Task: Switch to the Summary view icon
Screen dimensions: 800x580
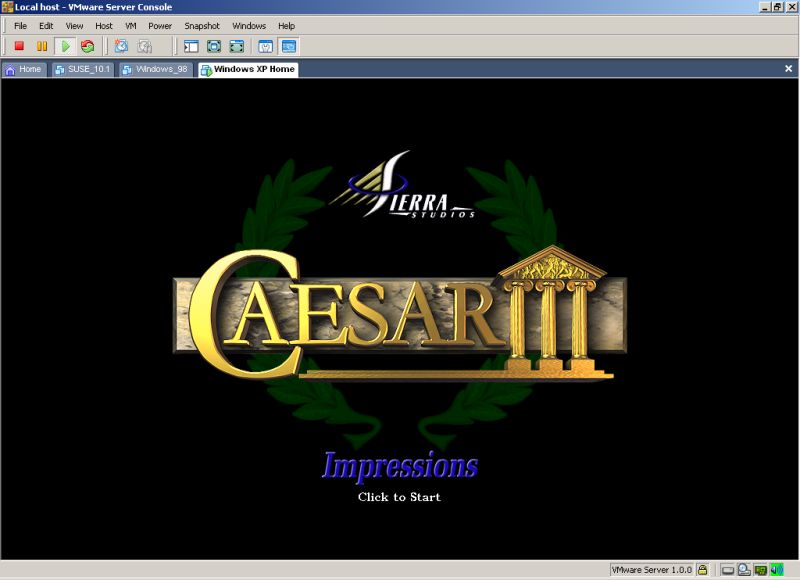Action: tap(266, 46)
